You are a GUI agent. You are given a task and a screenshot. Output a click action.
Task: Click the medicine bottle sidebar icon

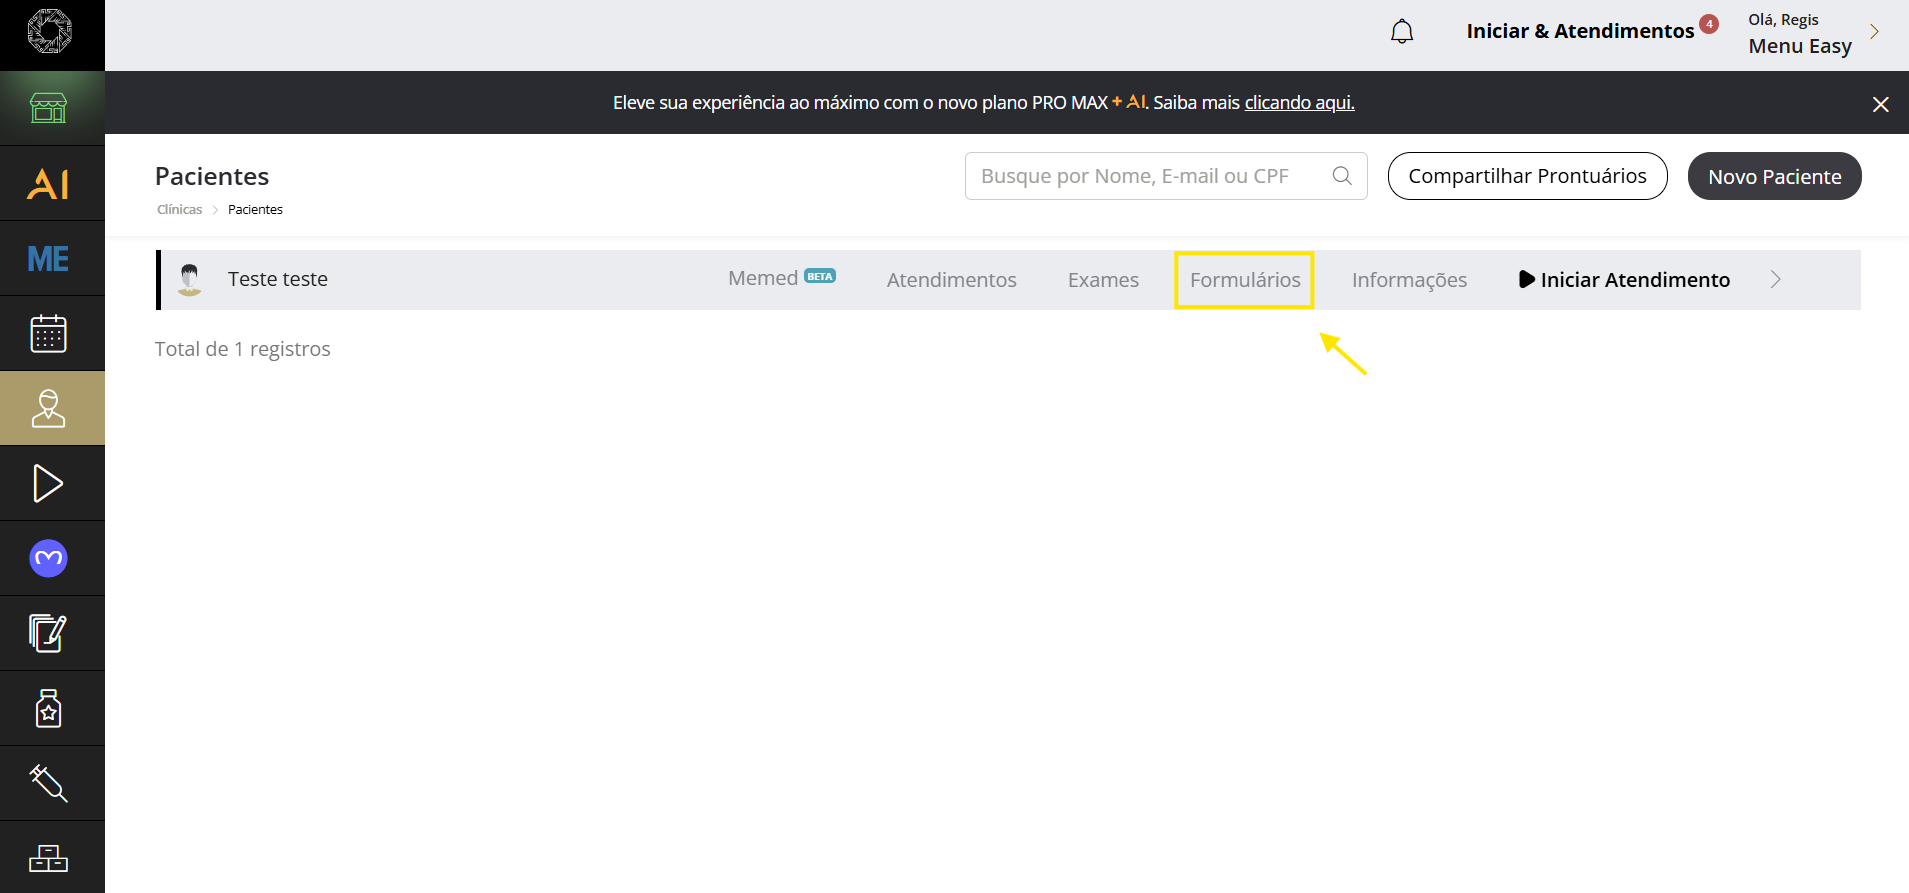tap(48, 708)
